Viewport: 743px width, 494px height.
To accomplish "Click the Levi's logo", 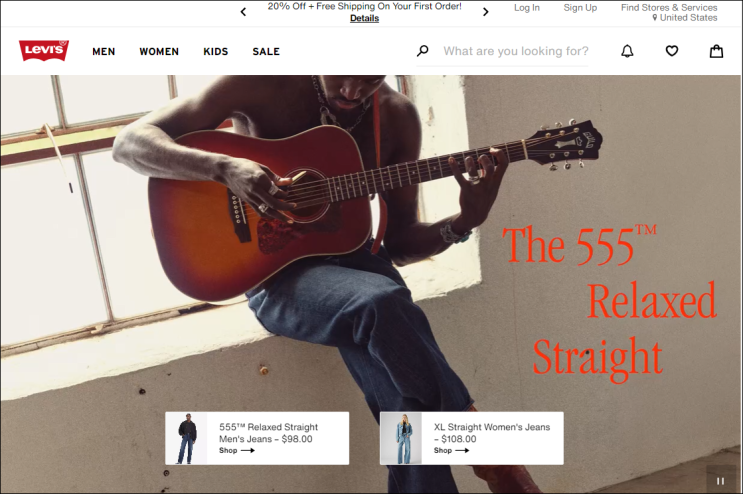I will [x=44, y=51].
